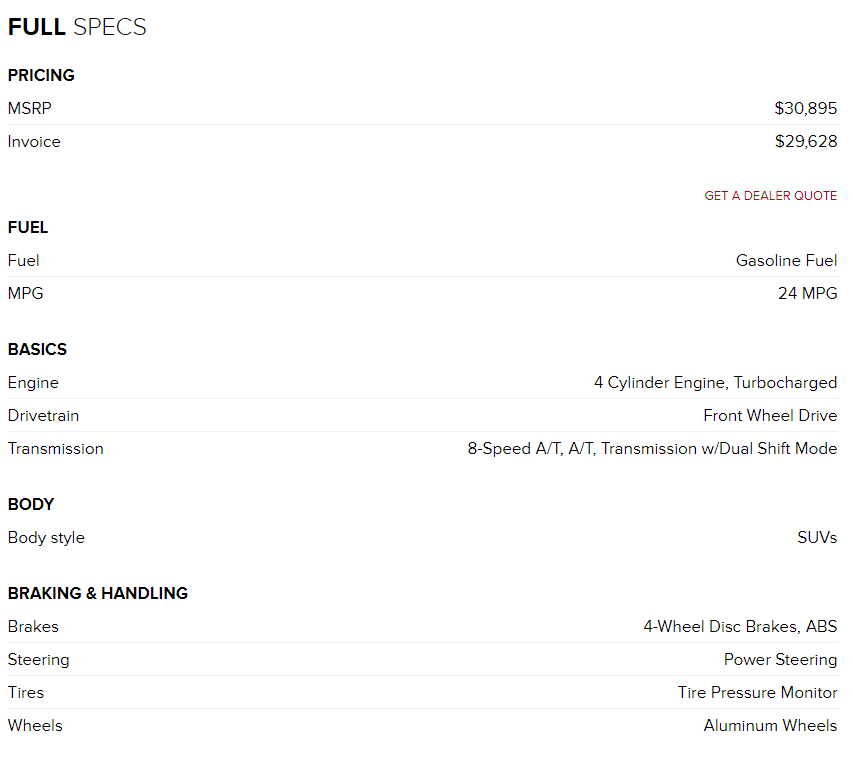The image size is (853, 760).
Task: Click the BASICS section header
Action: (37, 349)
